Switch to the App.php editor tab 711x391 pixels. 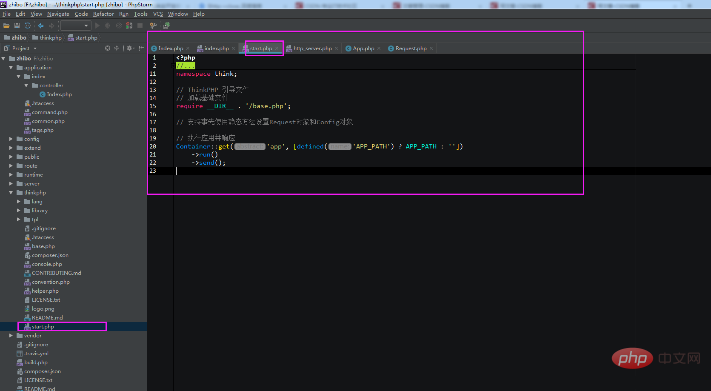point(363,48)
